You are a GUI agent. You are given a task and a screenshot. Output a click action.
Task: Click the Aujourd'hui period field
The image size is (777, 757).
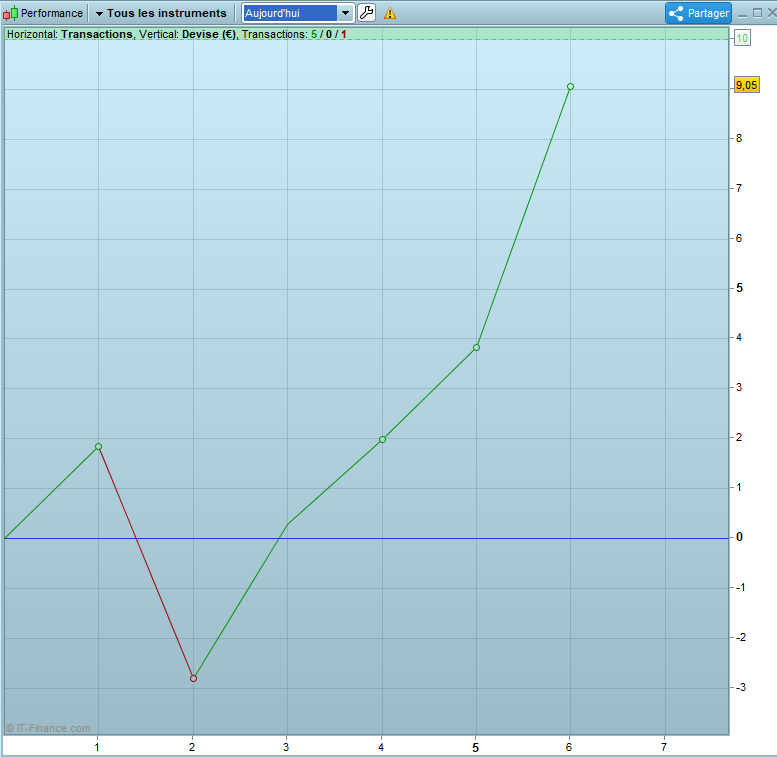pos(290,13)
